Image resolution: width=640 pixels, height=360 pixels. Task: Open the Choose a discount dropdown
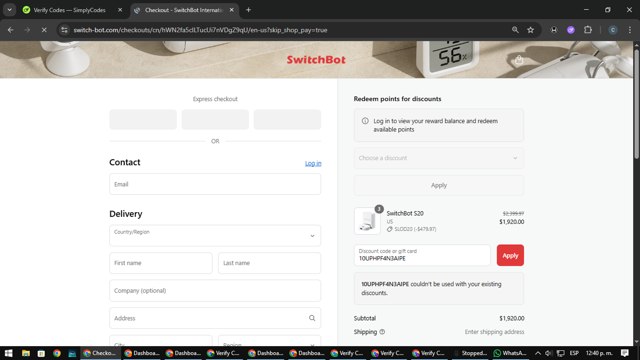439,158
